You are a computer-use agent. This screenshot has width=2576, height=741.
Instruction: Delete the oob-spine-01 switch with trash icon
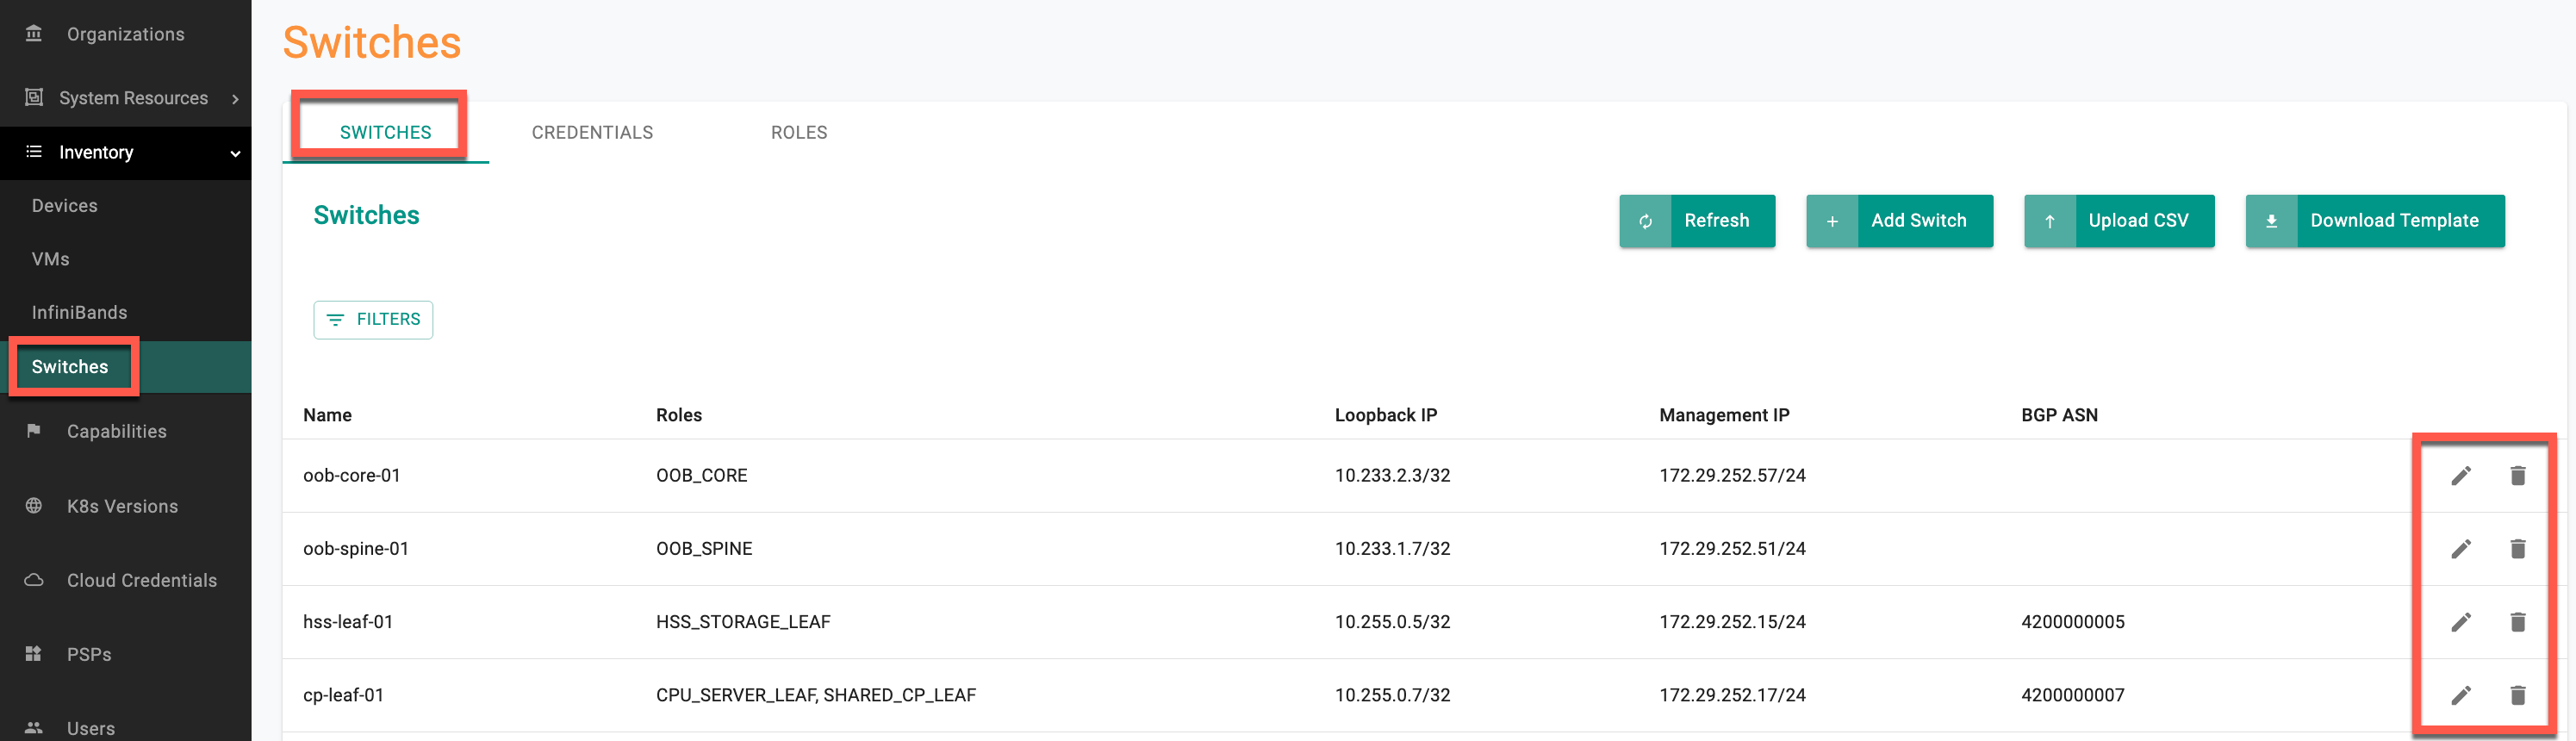(2518, 549)
